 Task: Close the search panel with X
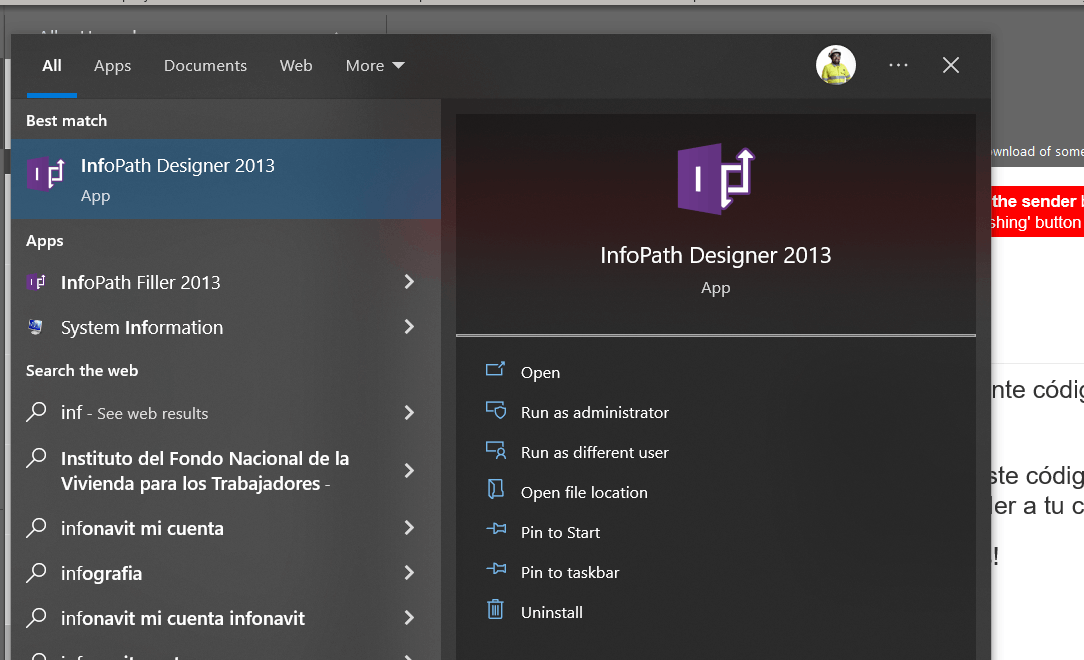pos(951,65)
